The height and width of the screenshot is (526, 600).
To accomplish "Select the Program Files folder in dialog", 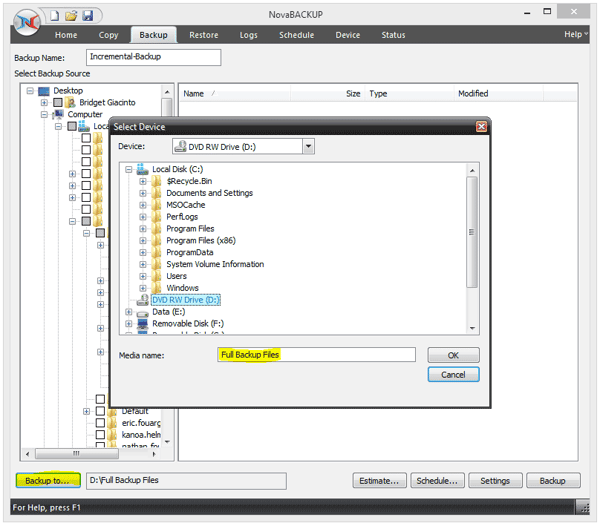I will pyautogui.click(x=190, y=229).
